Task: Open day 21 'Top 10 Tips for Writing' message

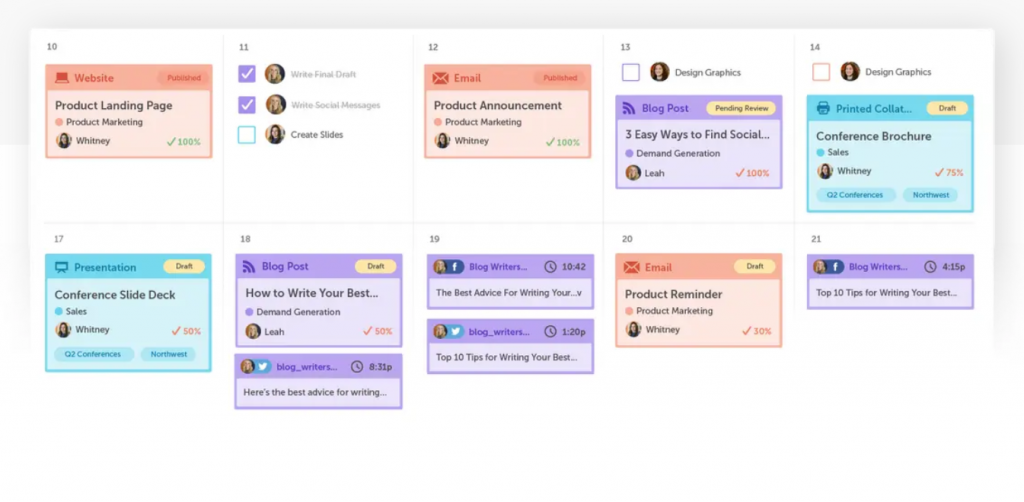Action: [x=886, y=292]
